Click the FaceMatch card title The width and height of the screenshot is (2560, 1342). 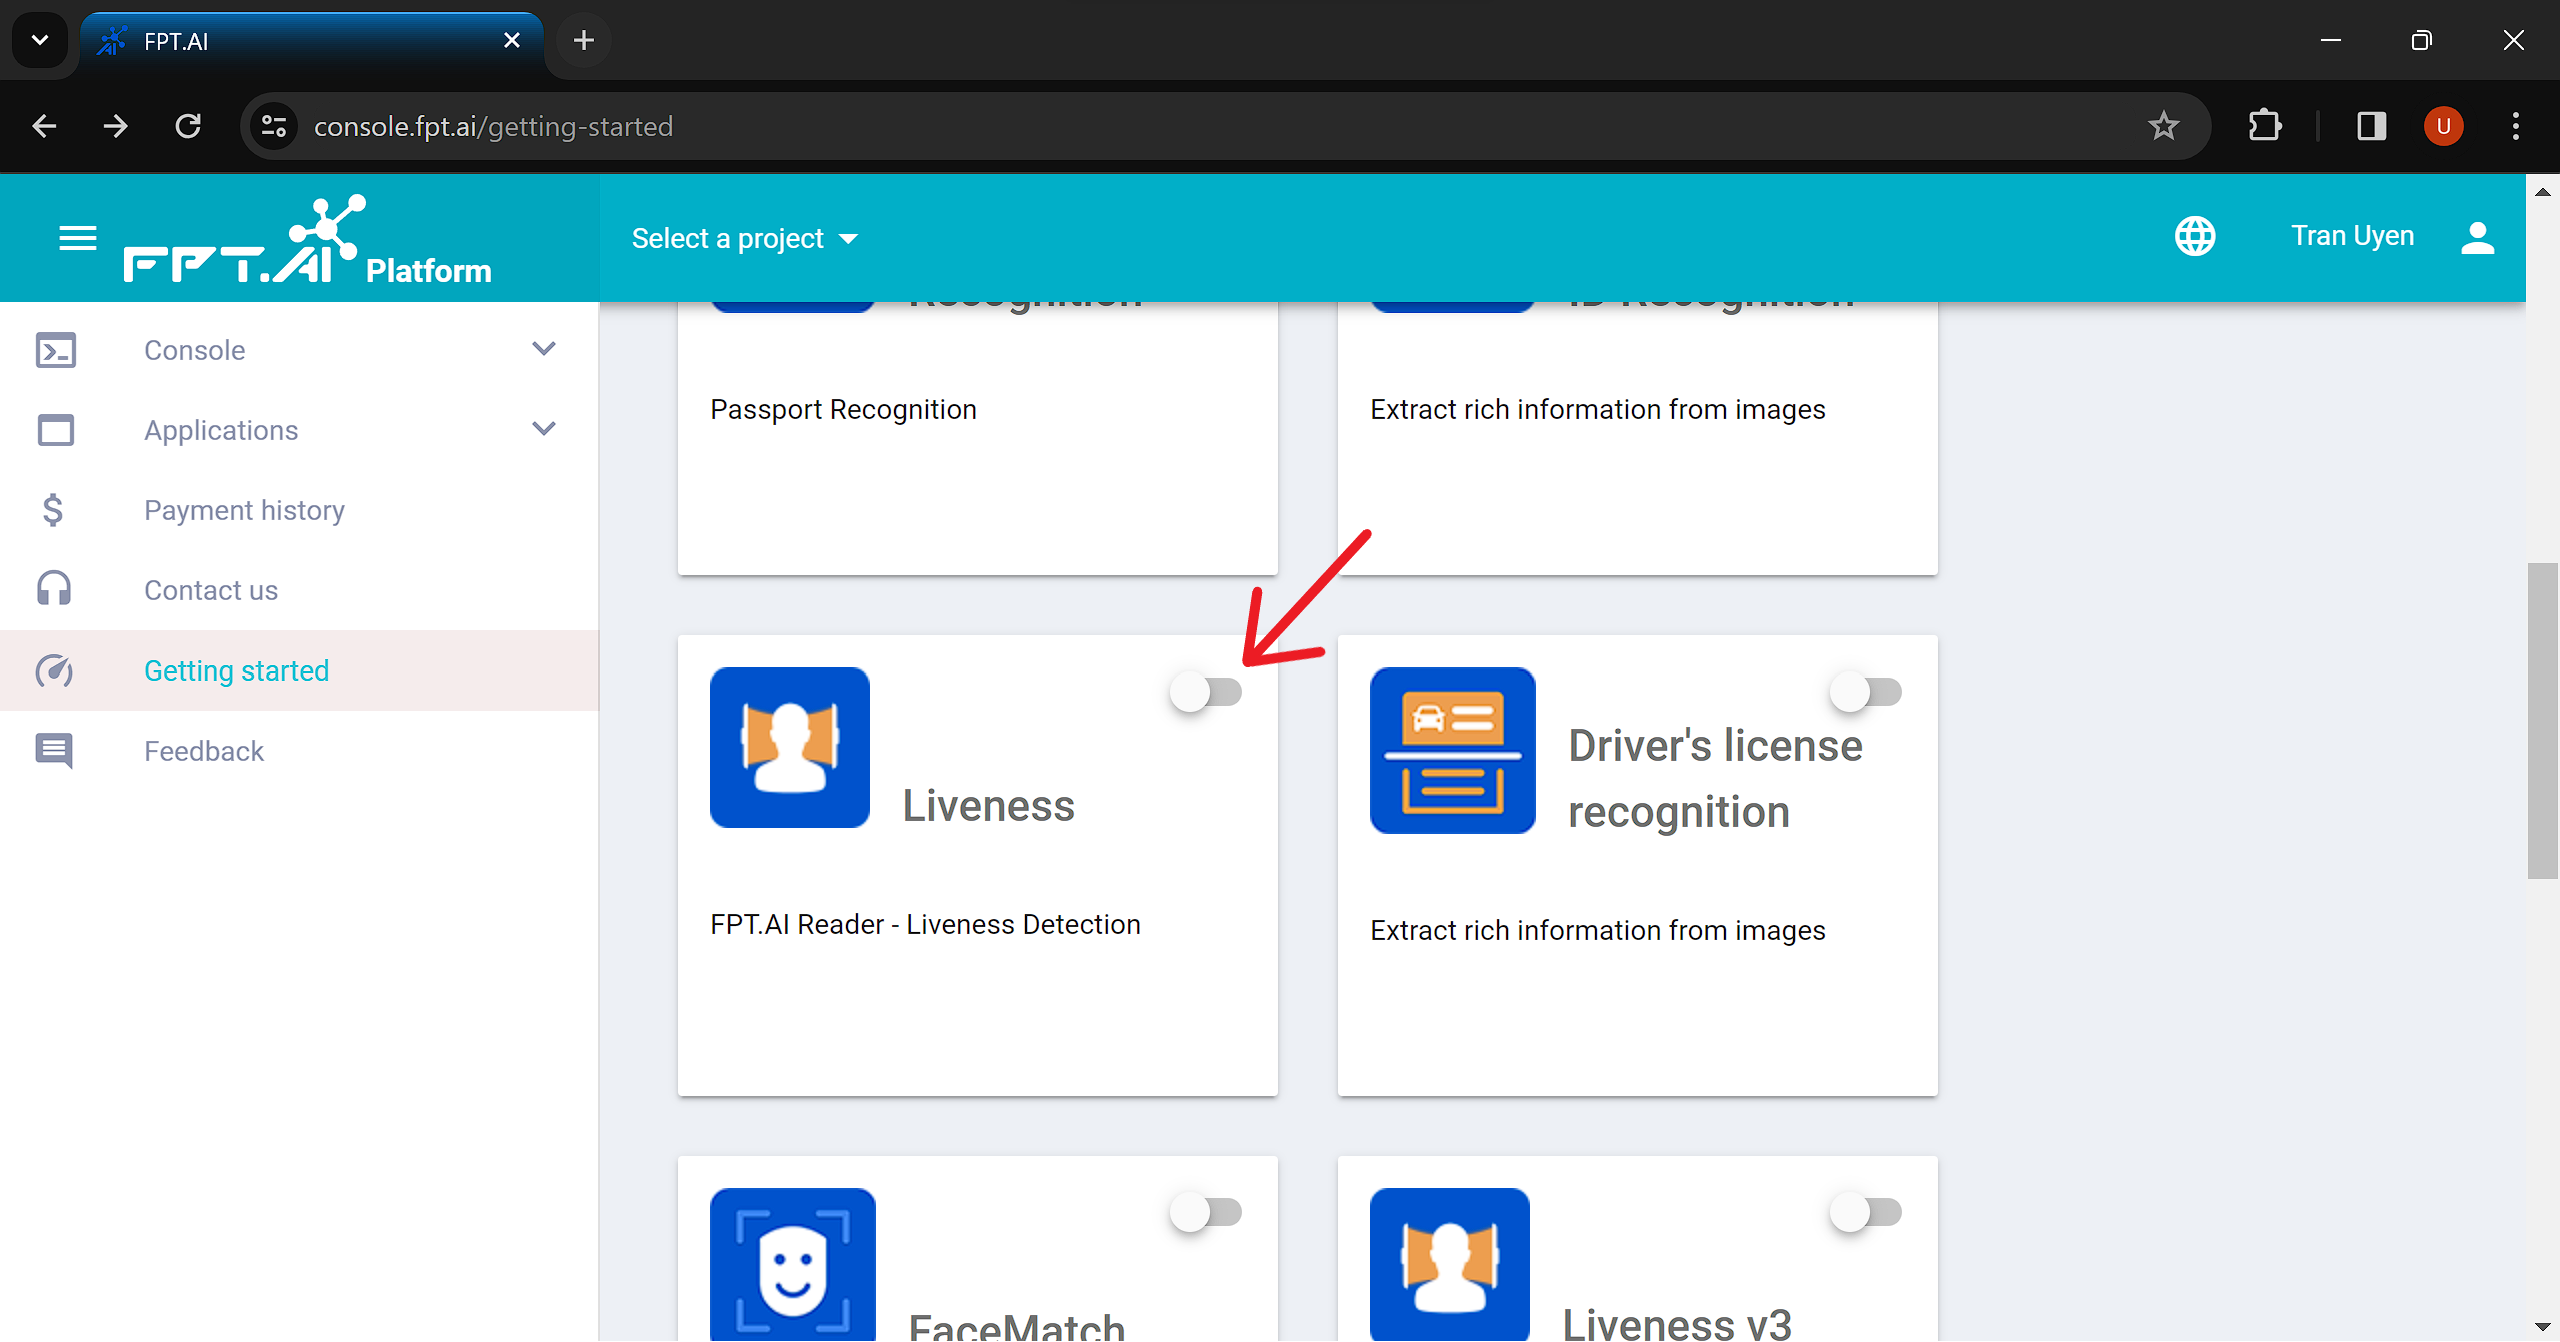1016,1326
